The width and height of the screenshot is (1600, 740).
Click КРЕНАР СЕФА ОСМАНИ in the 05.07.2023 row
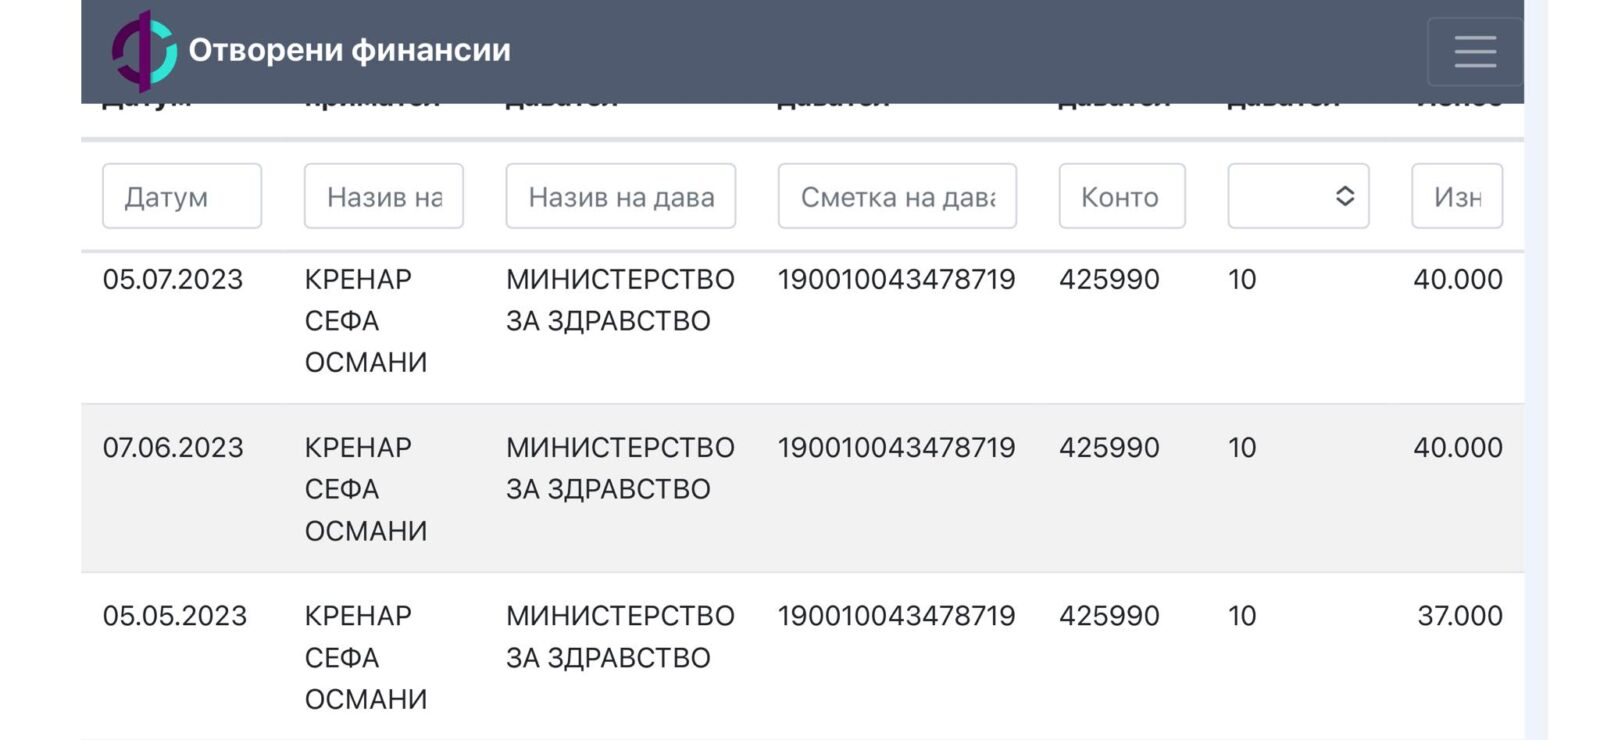365,321
